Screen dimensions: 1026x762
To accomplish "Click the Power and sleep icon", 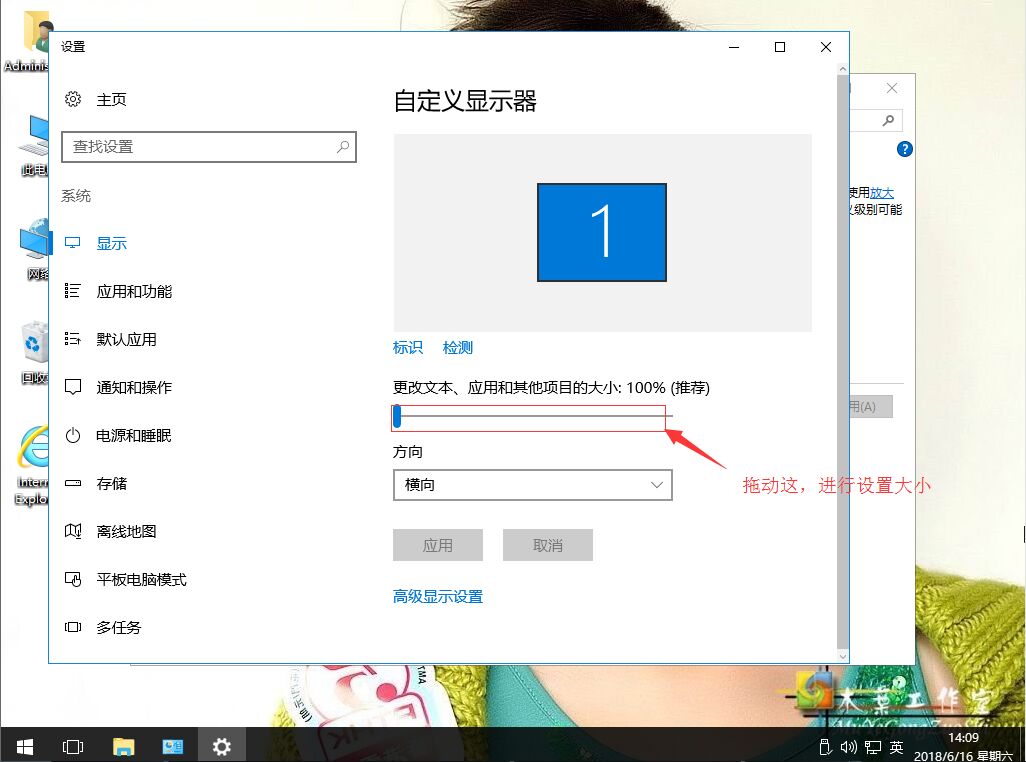I will (73, 435).
